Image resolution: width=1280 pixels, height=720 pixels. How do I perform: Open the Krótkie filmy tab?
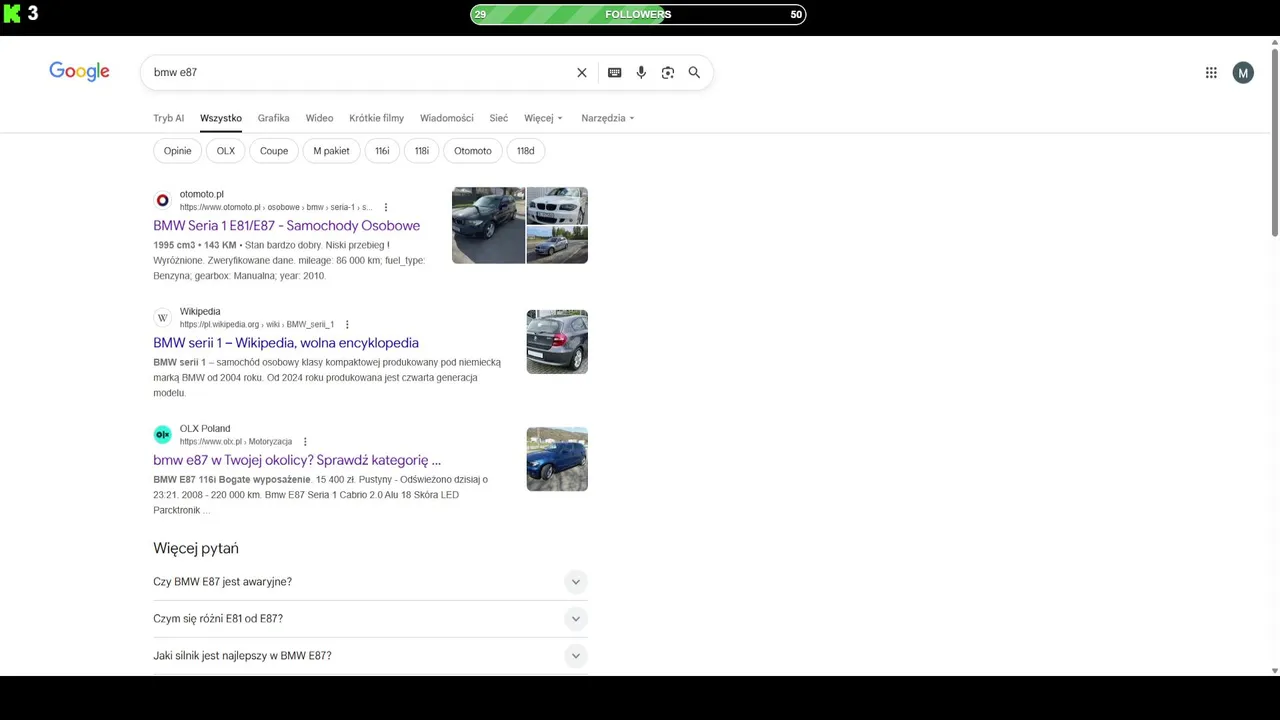point(376,118)
